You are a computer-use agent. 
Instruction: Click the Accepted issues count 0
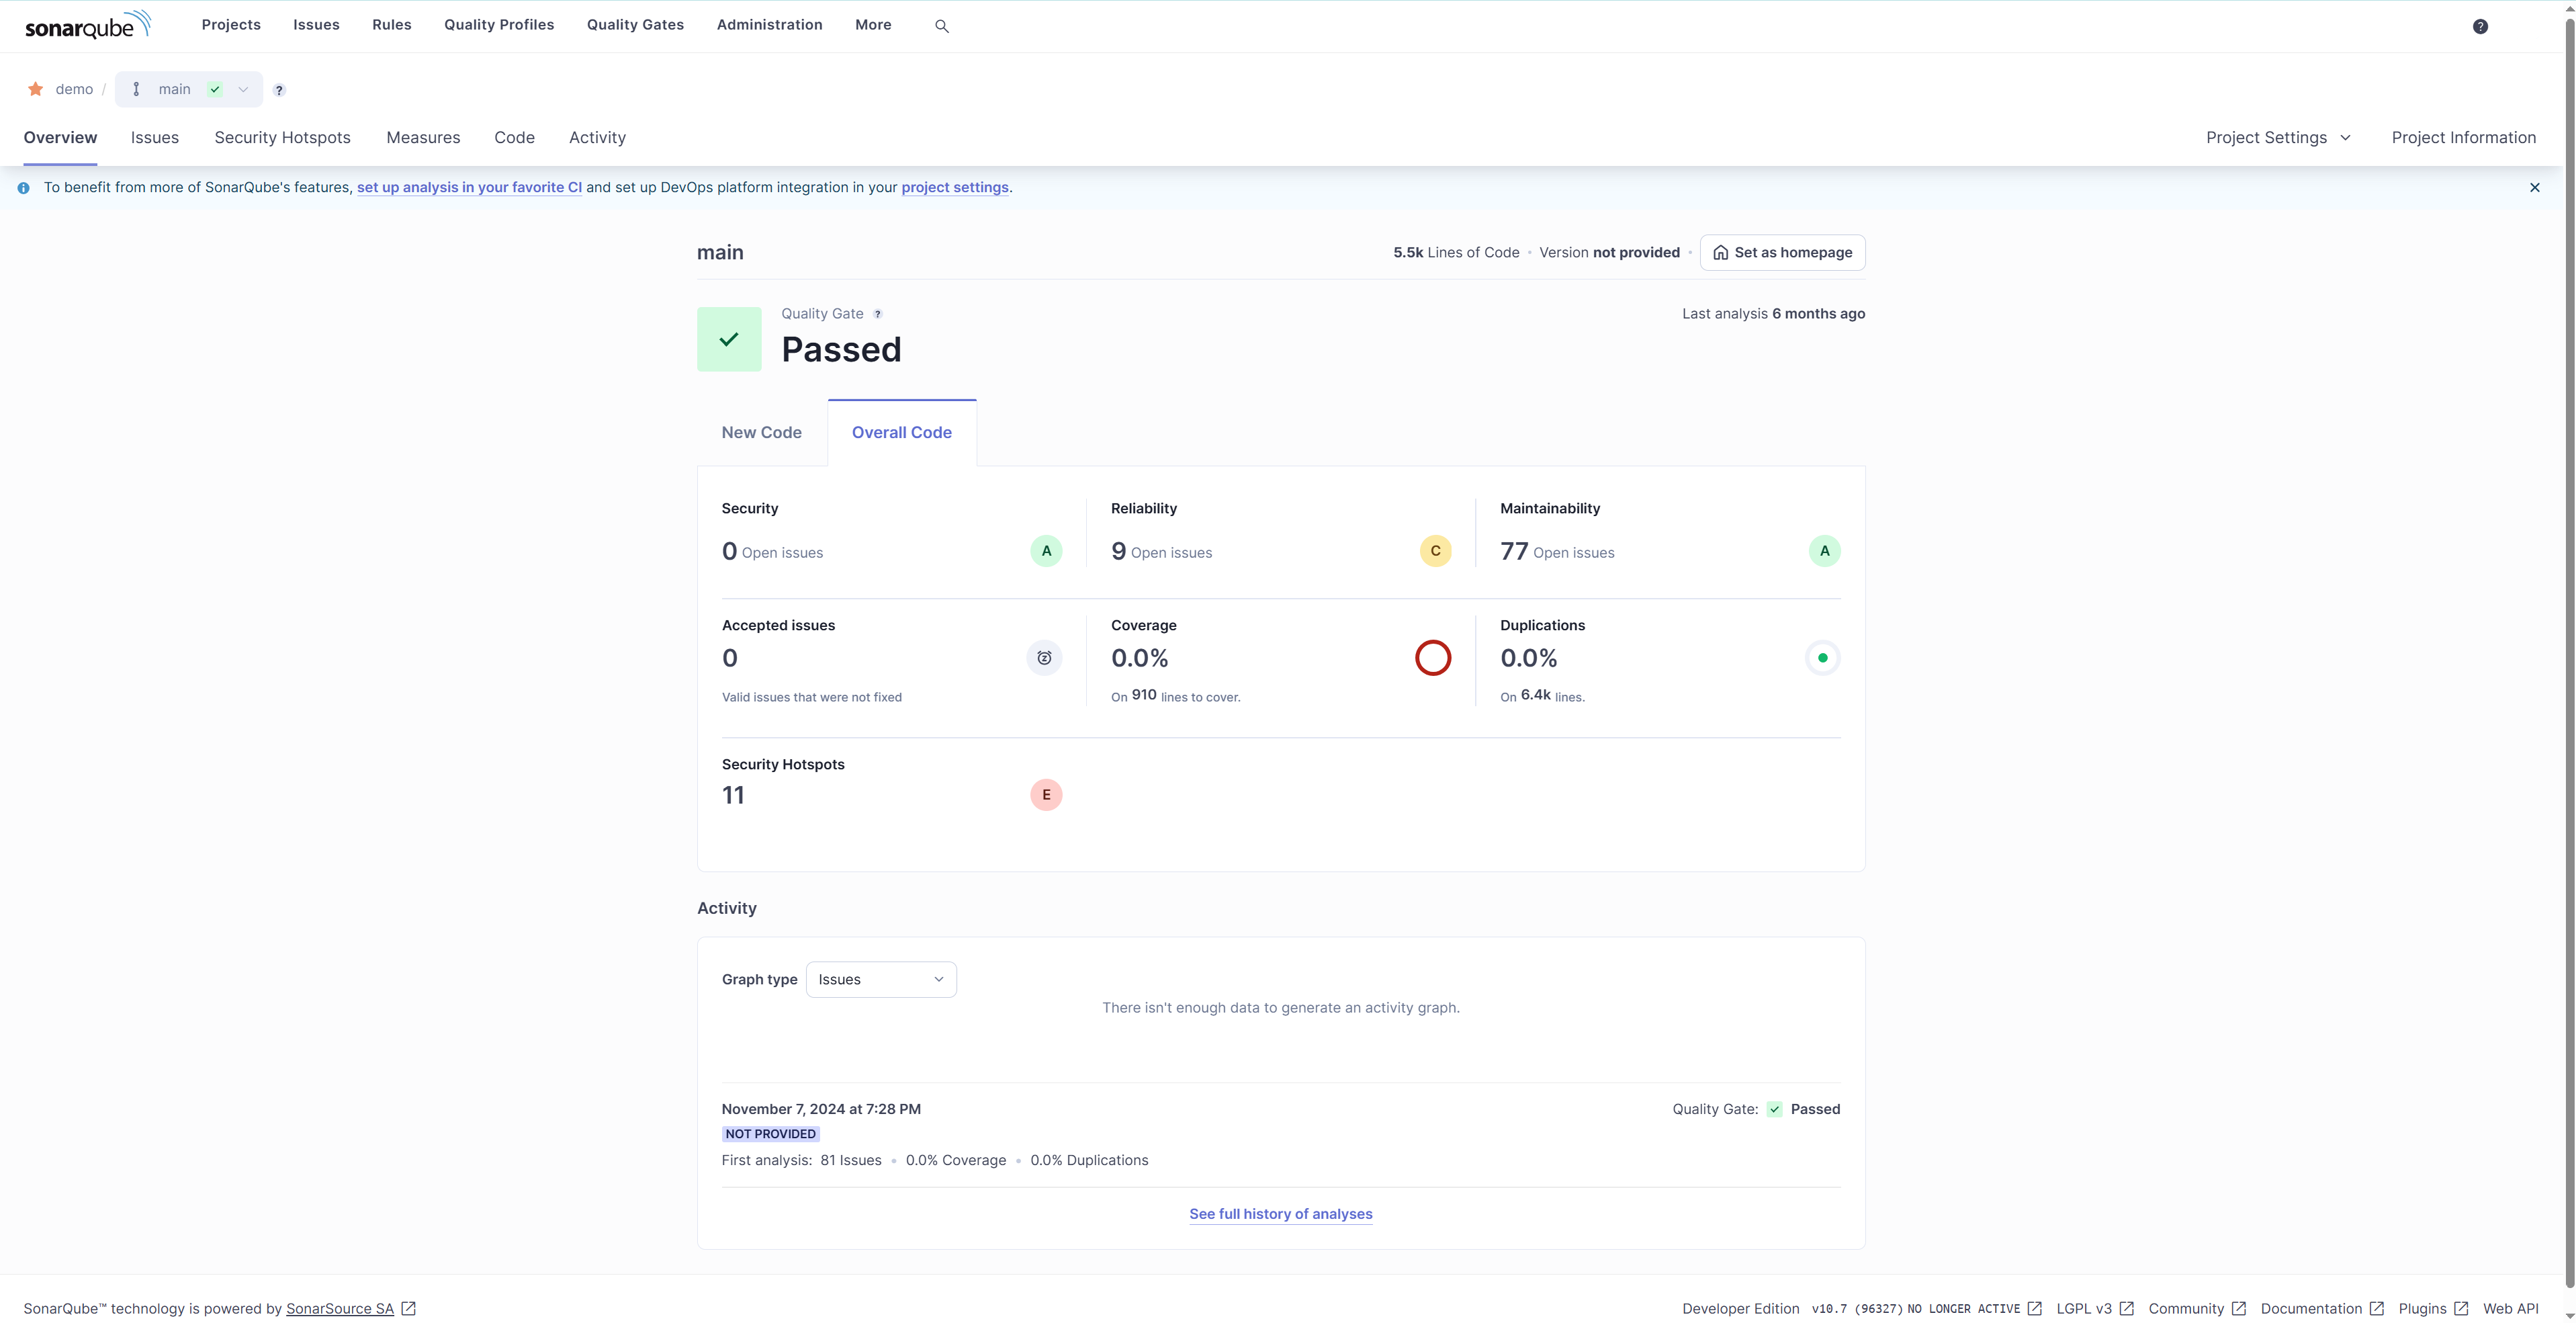click(x=730, y=659)
